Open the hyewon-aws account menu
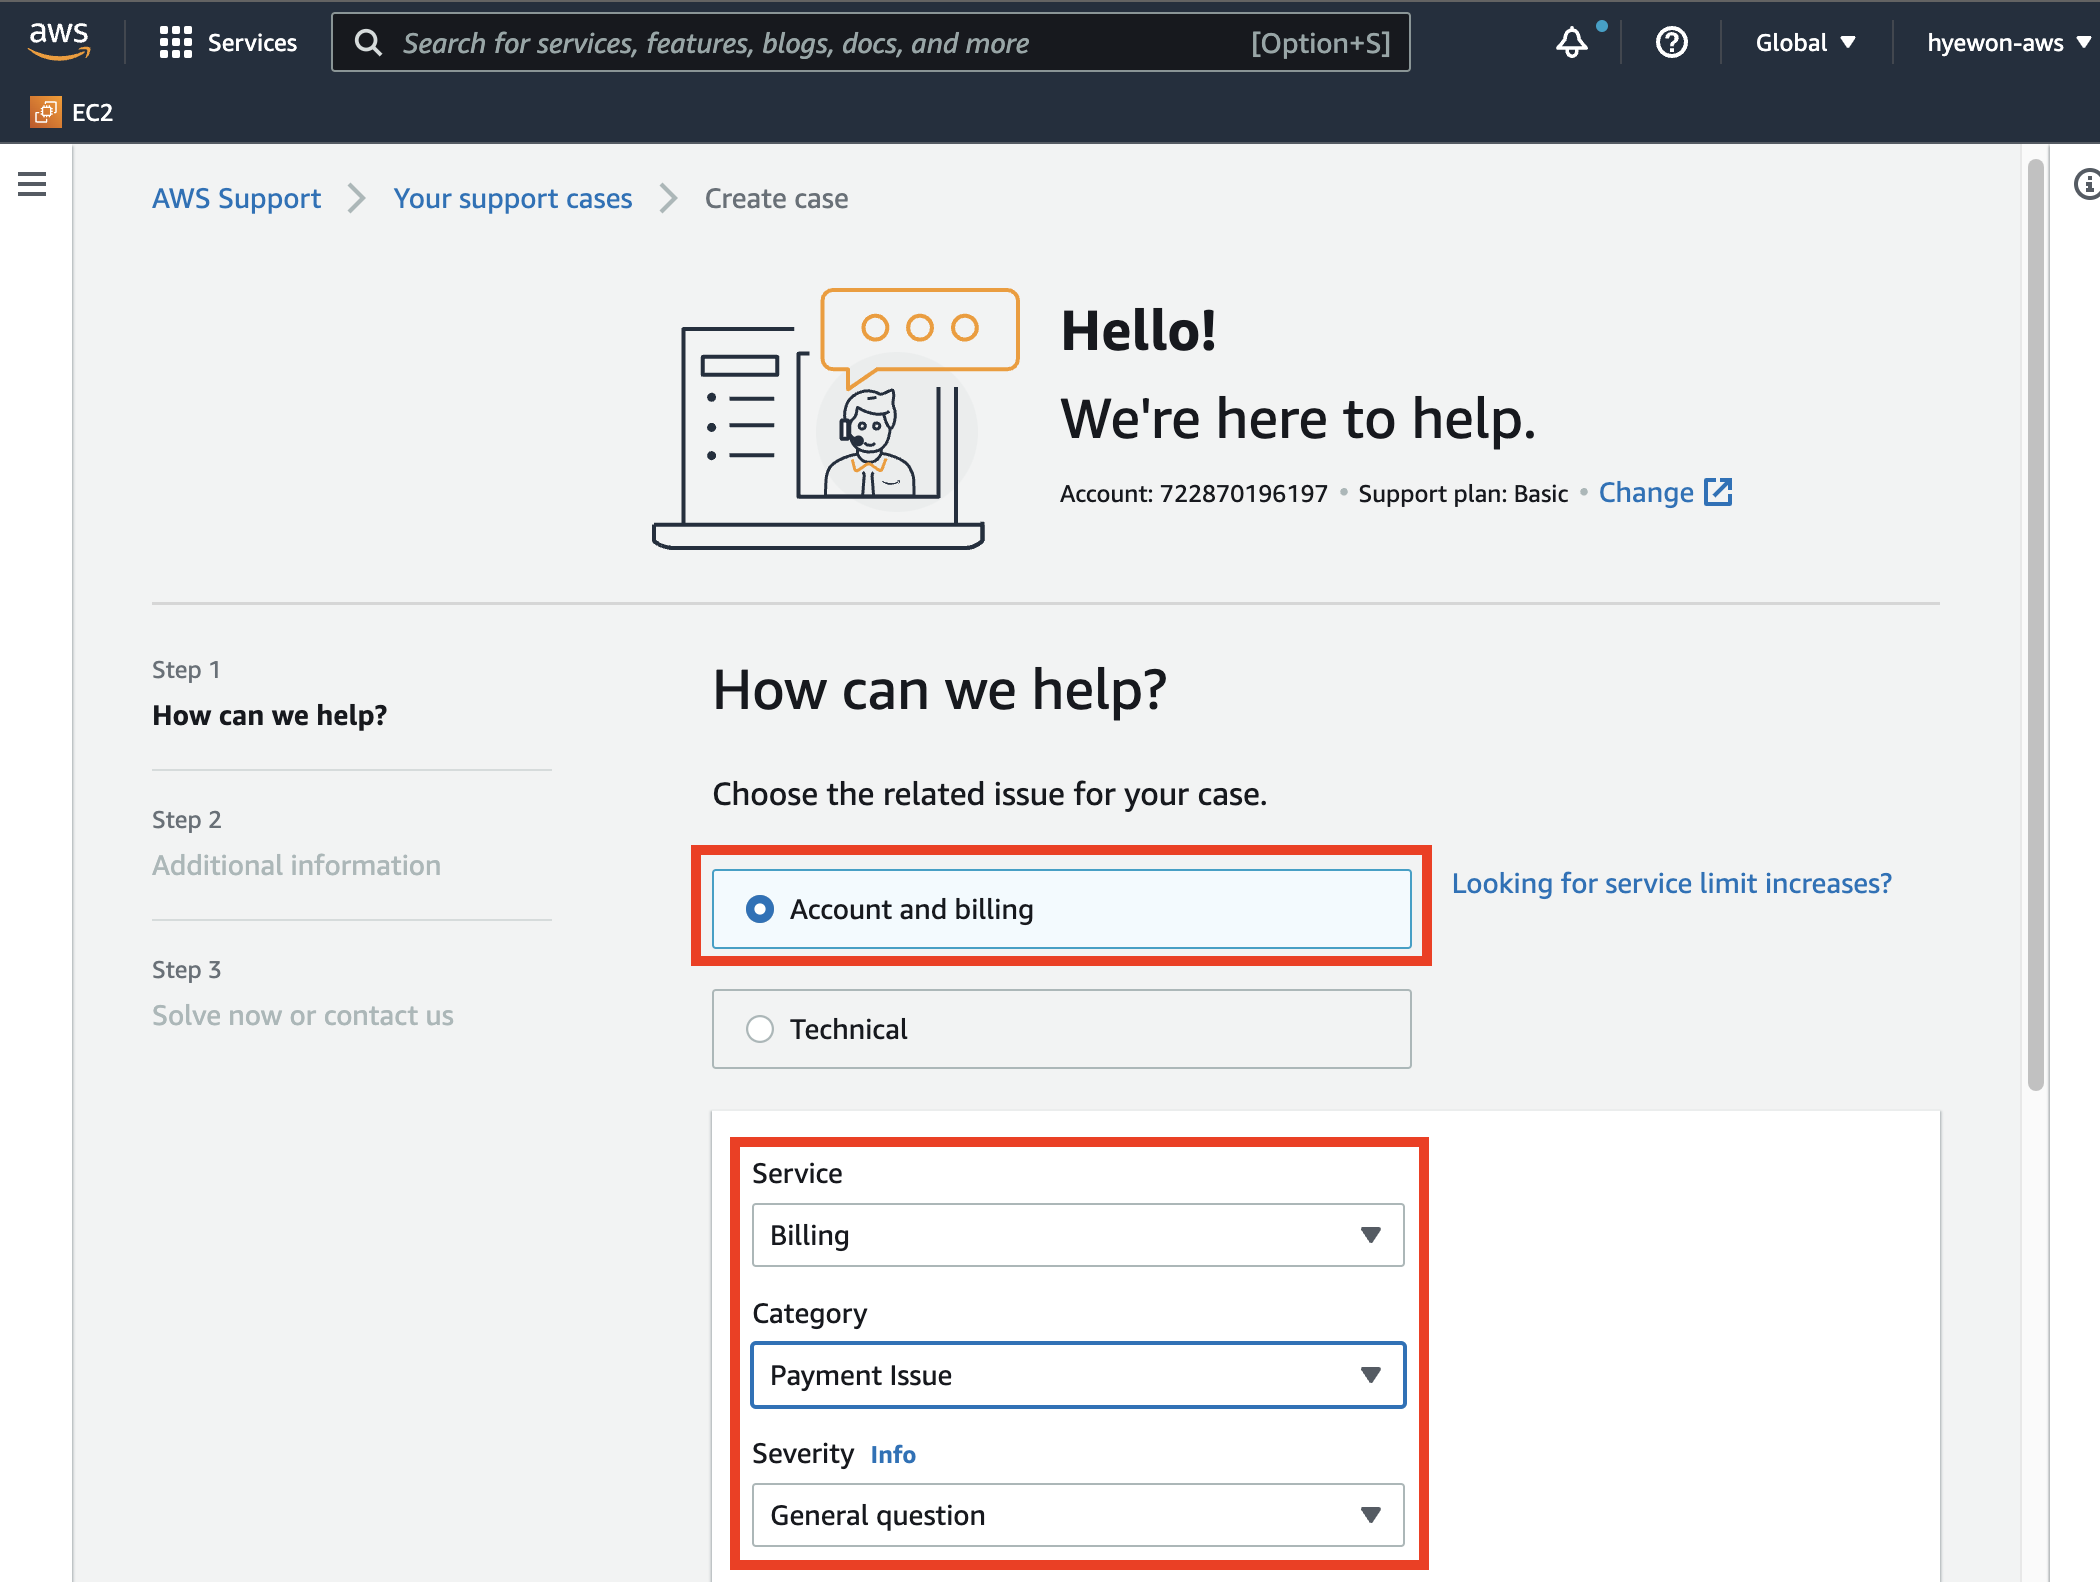2100x1582 pixels. 2008,43
